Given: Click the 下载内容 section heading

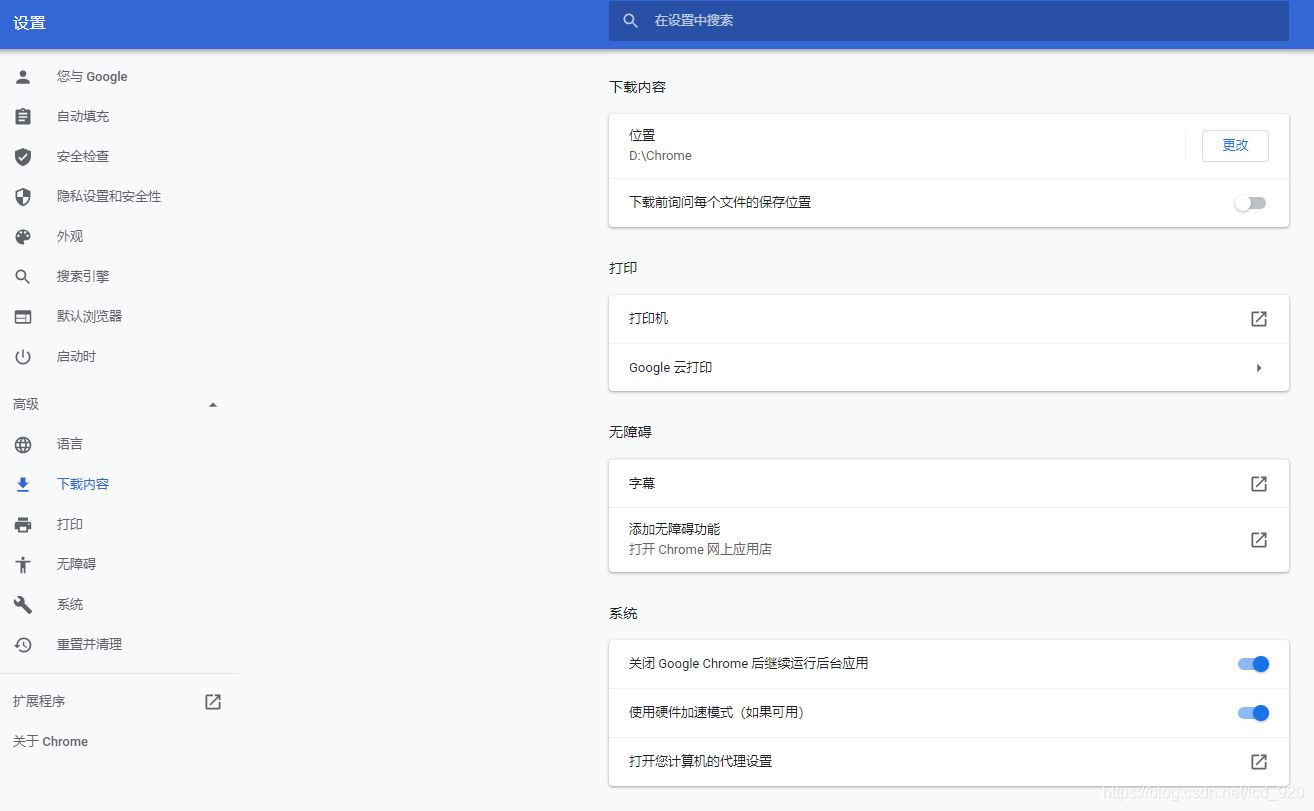Looking at the screenshot, I should [x=637, y=88].
